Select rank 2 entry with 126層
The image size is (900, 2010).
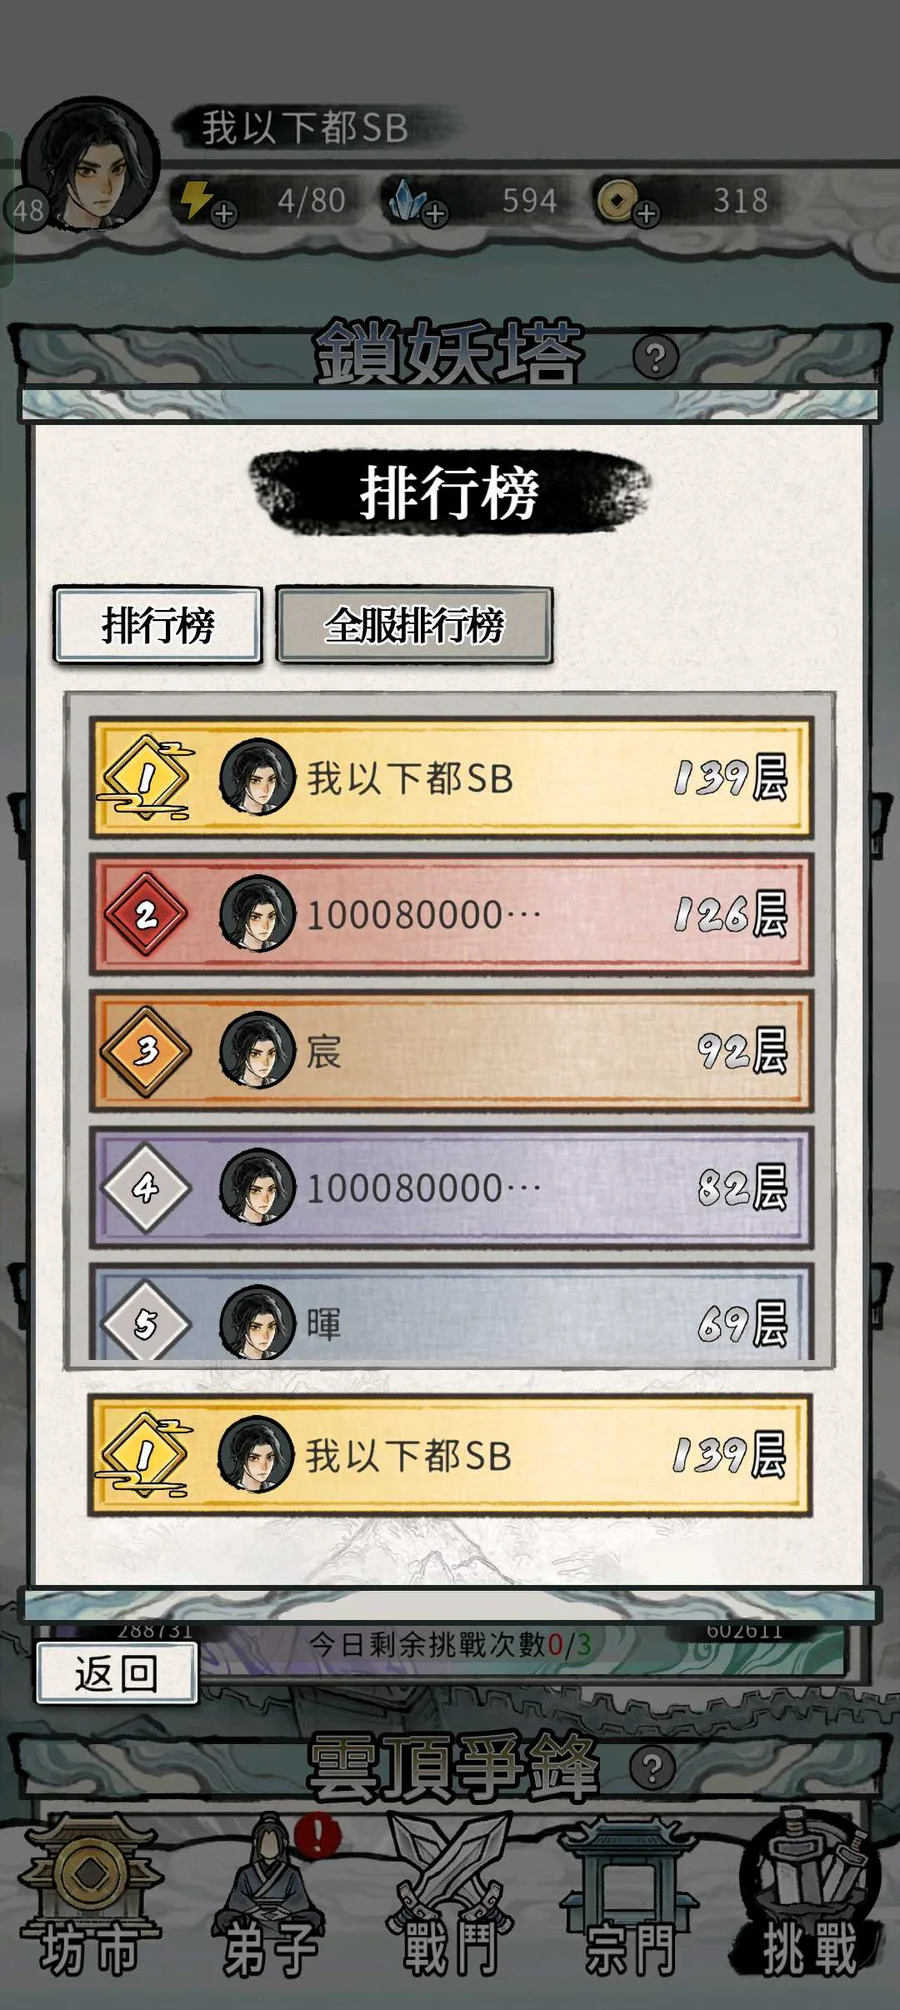(450, 914)
